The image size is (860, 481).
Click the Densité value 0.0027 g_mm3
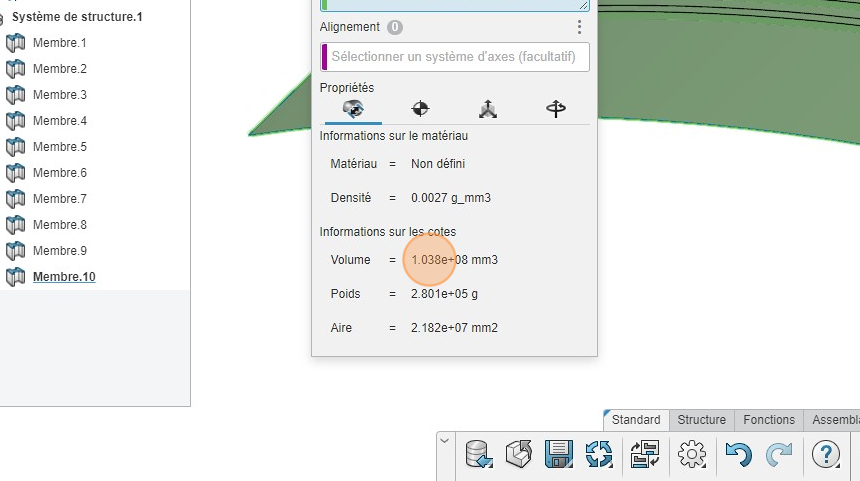pyautogui.click(x=451, y=198)
